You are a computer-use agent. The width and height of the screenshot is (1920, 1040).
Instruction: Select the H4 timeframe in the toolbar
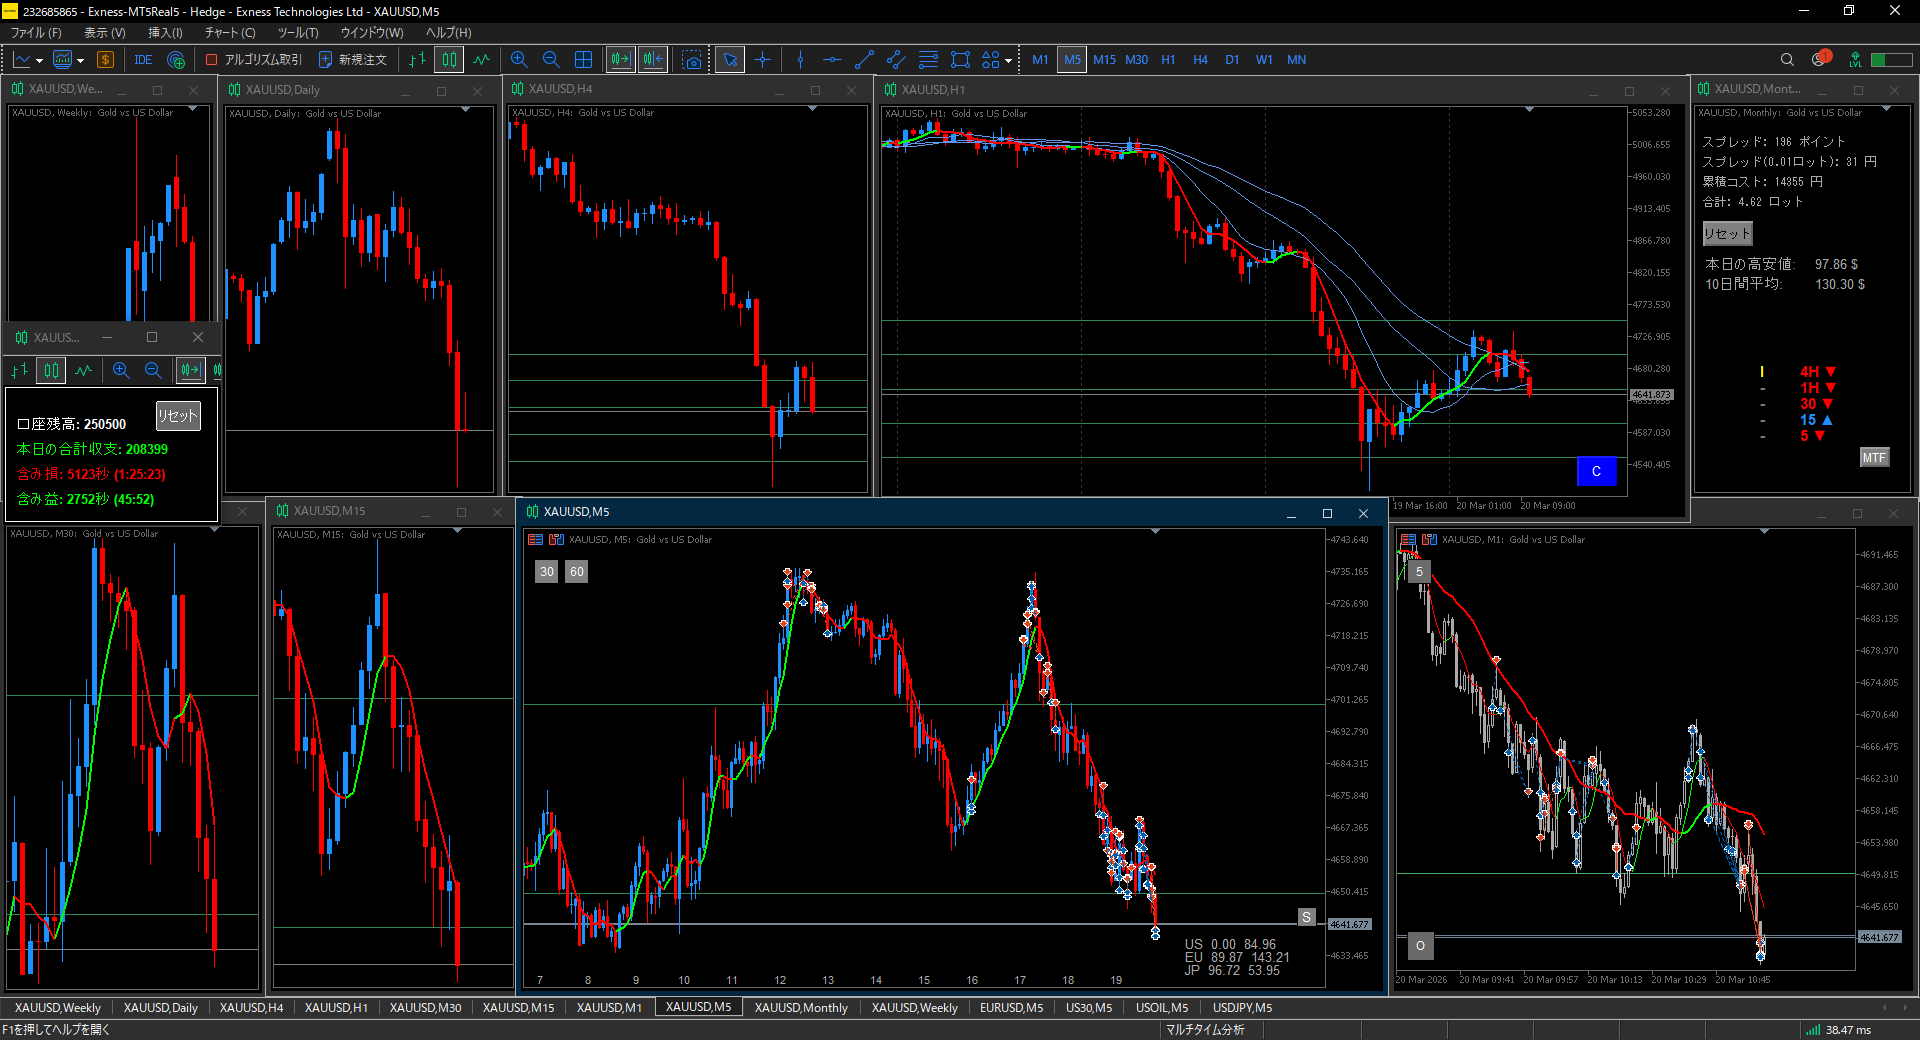pos(1200,60)
